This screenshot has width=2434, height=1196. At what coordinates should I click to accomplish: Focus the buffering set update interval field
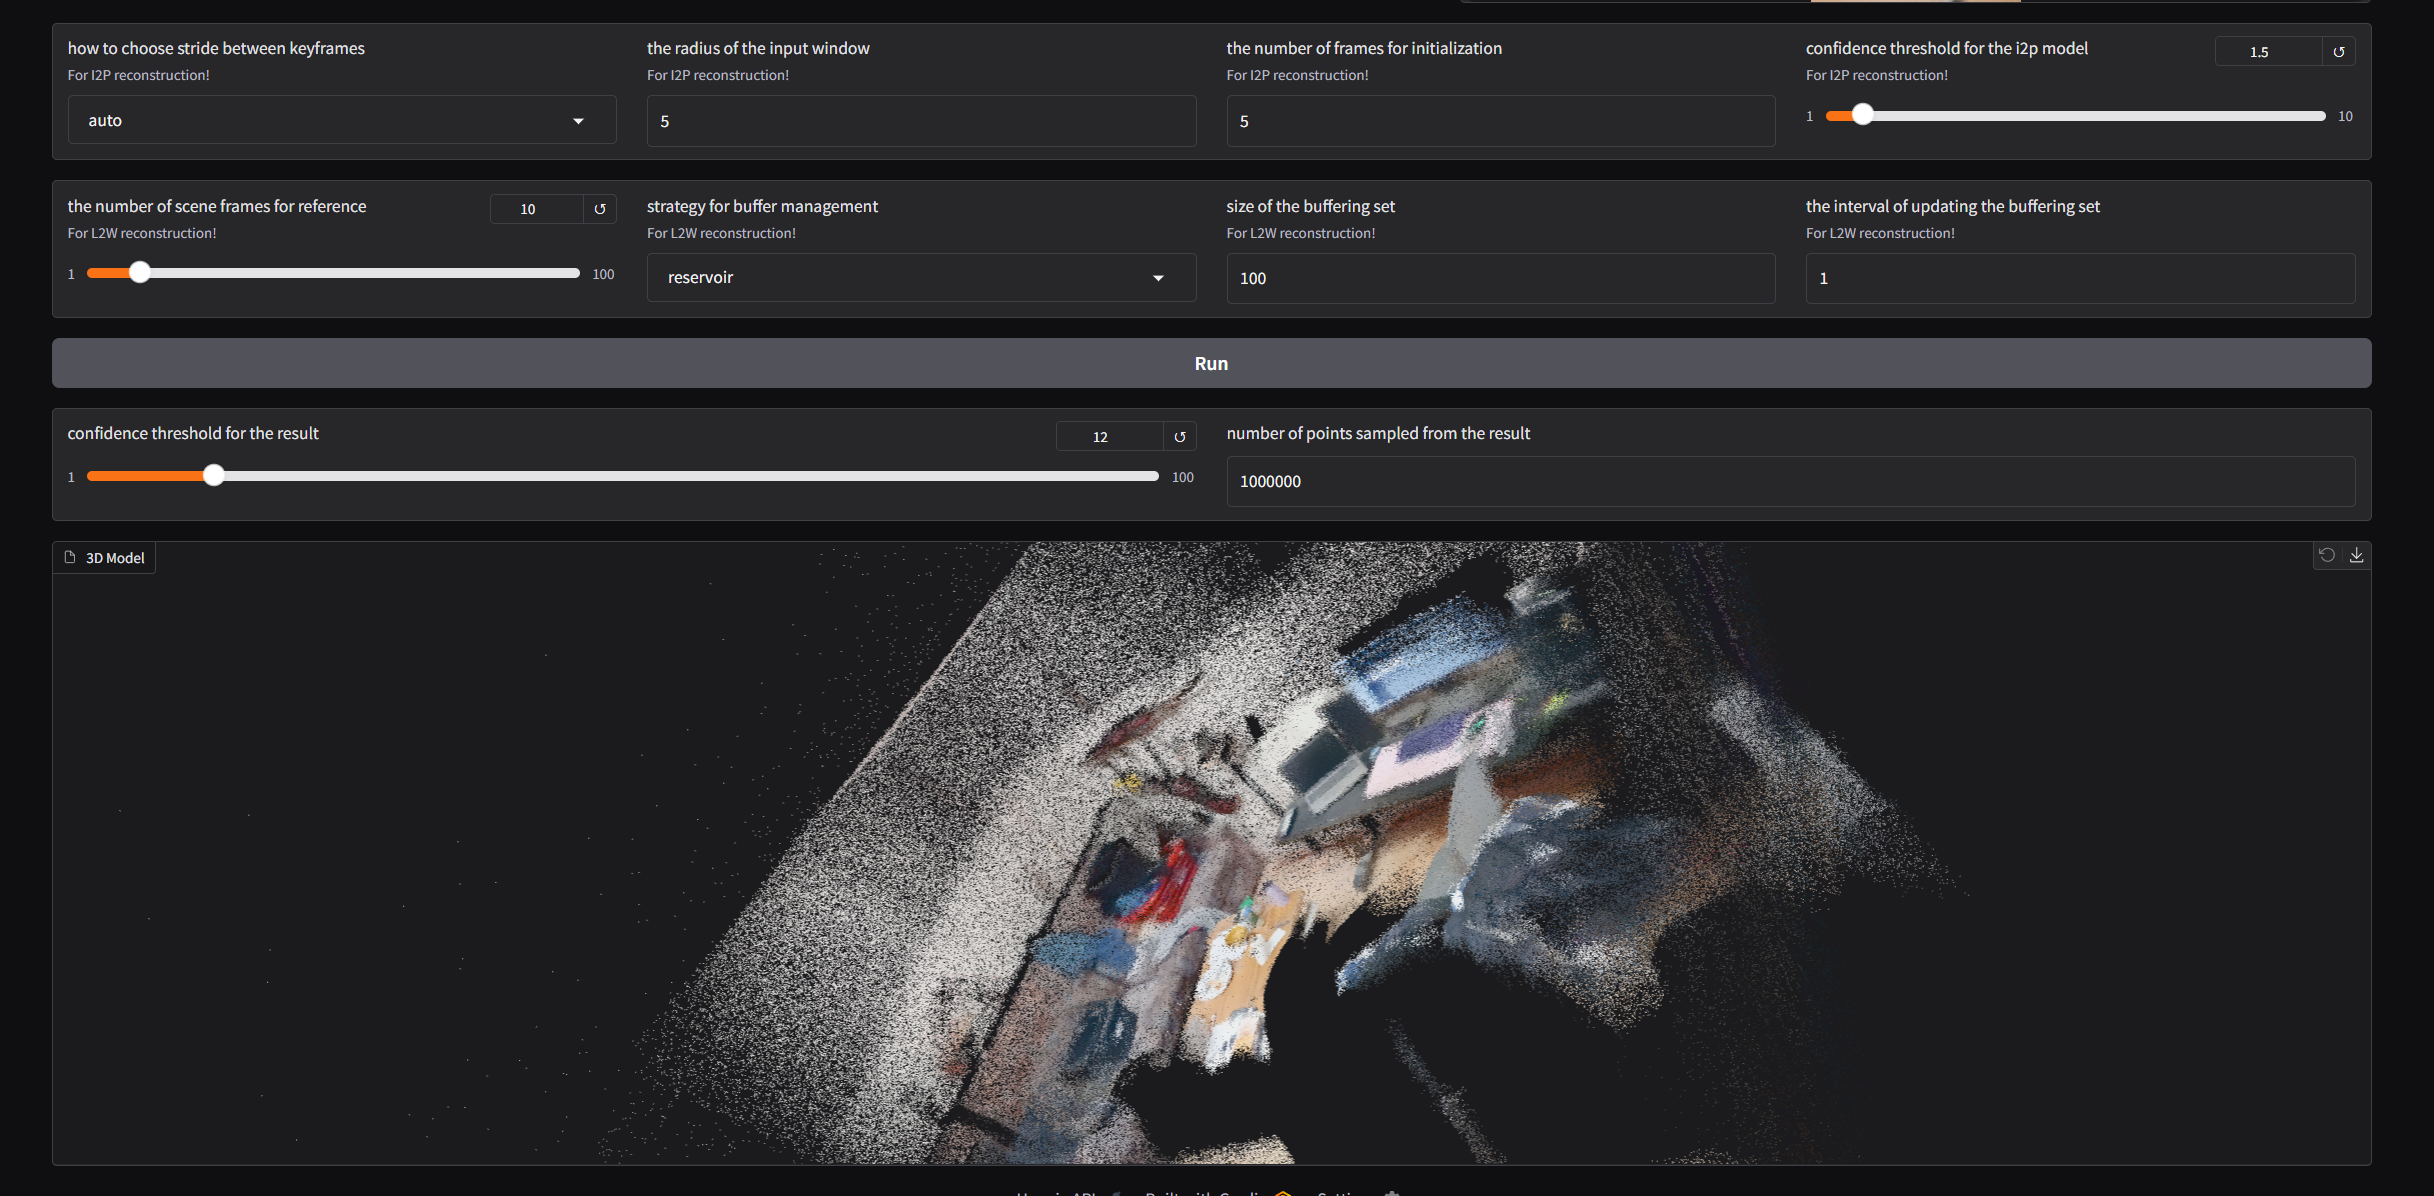coord(2080,278)
